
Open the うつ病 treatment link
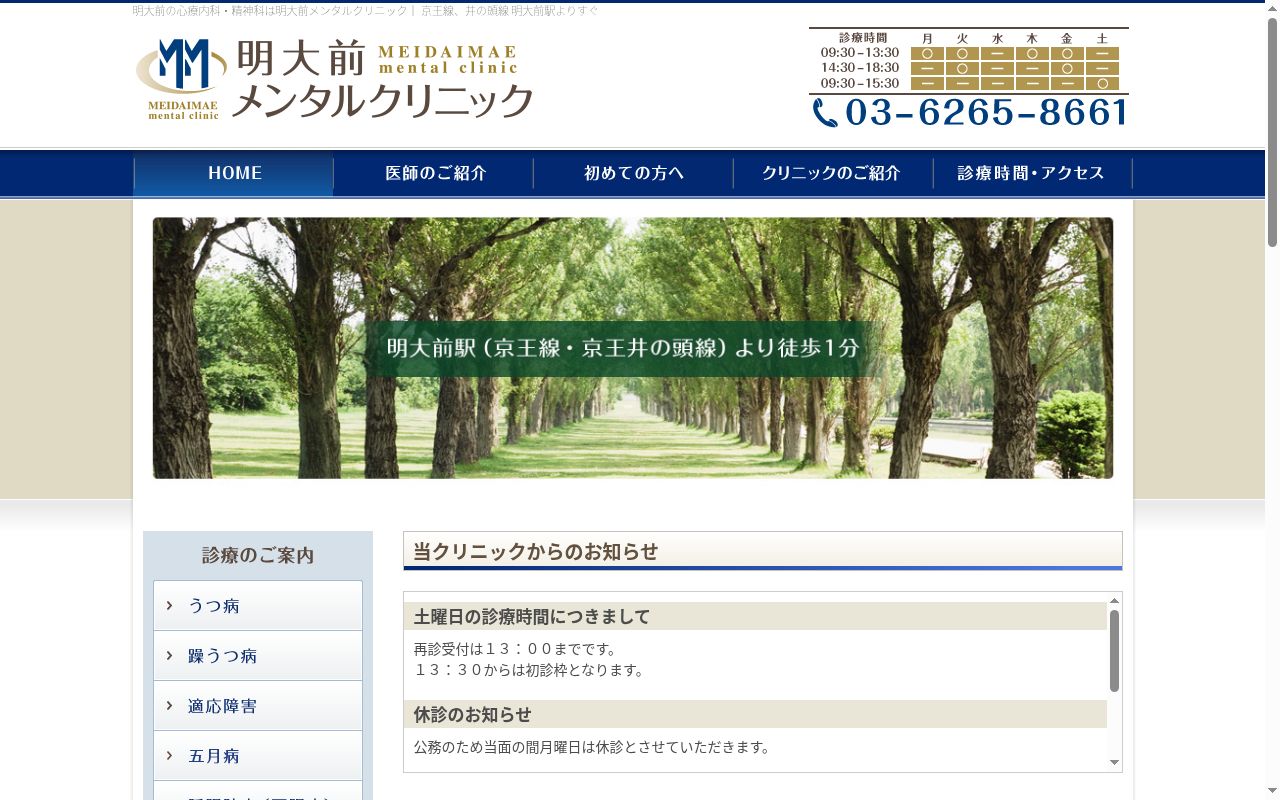[x=258, y=606]
